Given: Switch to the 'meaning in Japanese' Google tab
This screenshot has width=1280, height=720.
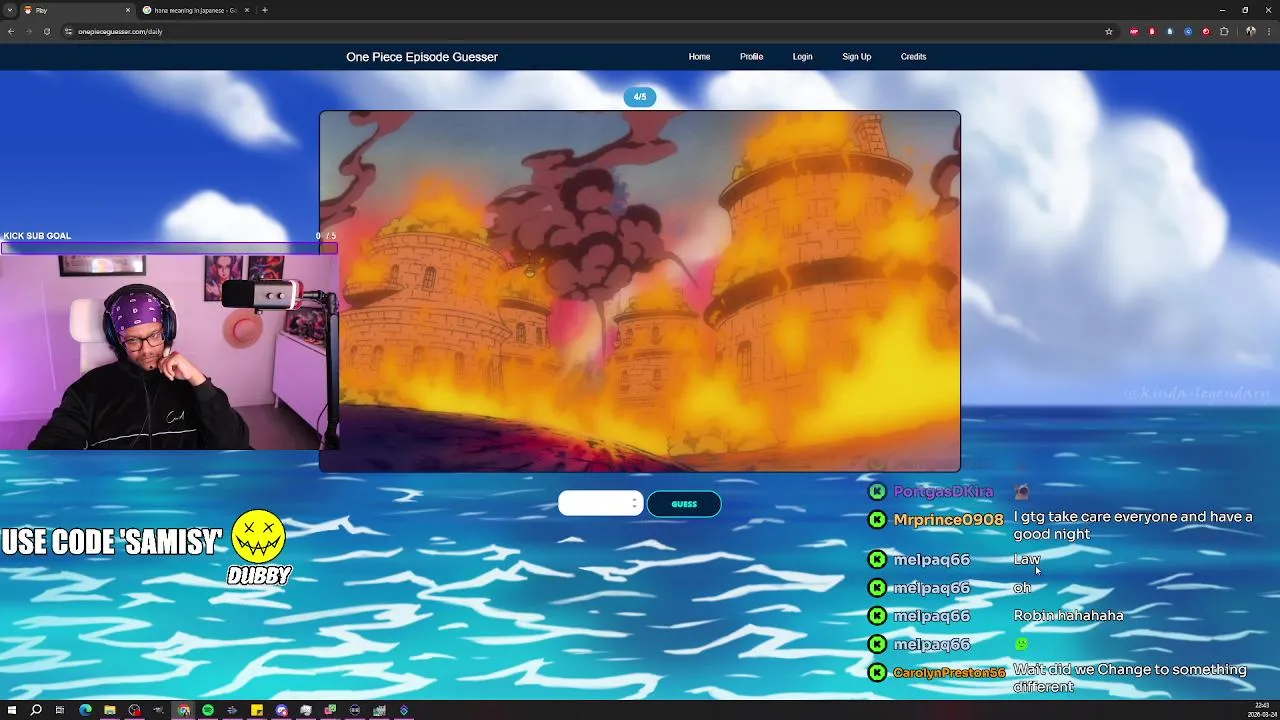Looking at the screenshot, I should pyautogui.click(x=196, y=10).
